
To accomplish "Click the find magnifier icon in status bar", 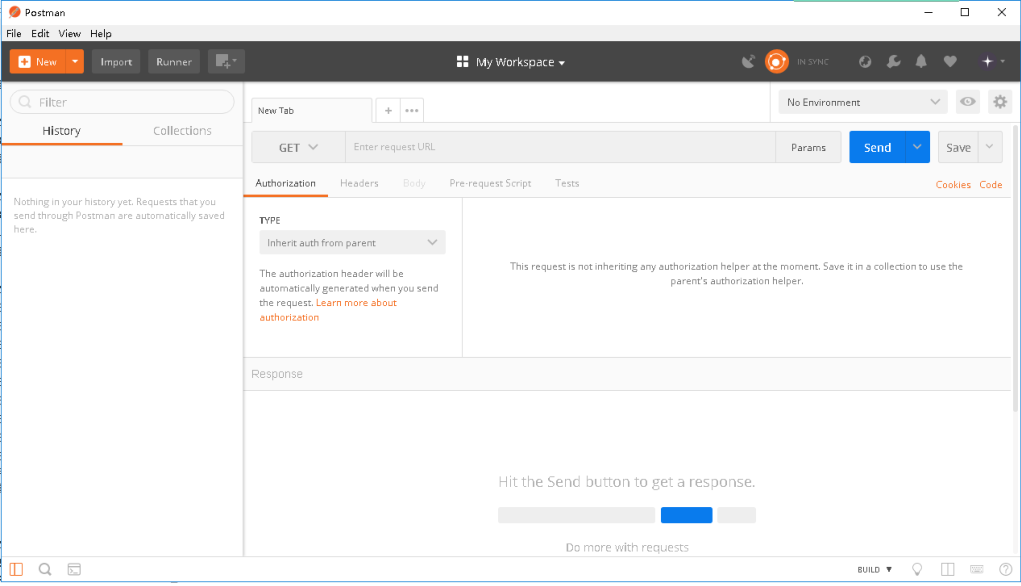I will tap(45, 569).
